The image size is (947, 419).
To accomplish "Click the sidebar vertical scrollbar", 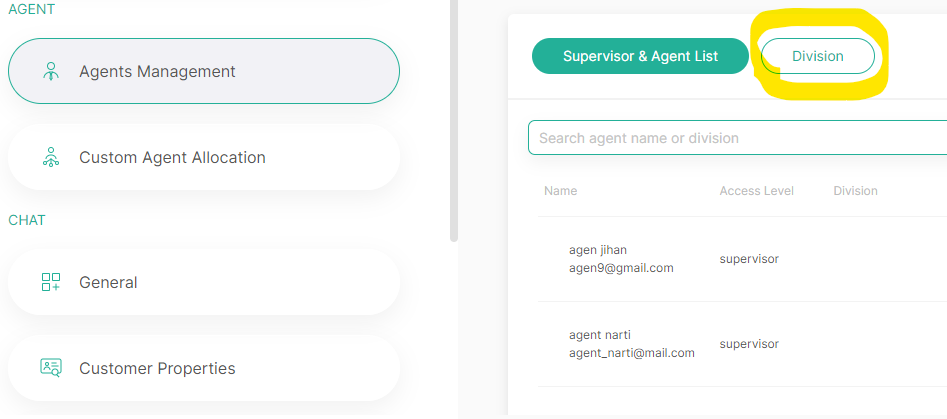I will pos(453,120).
